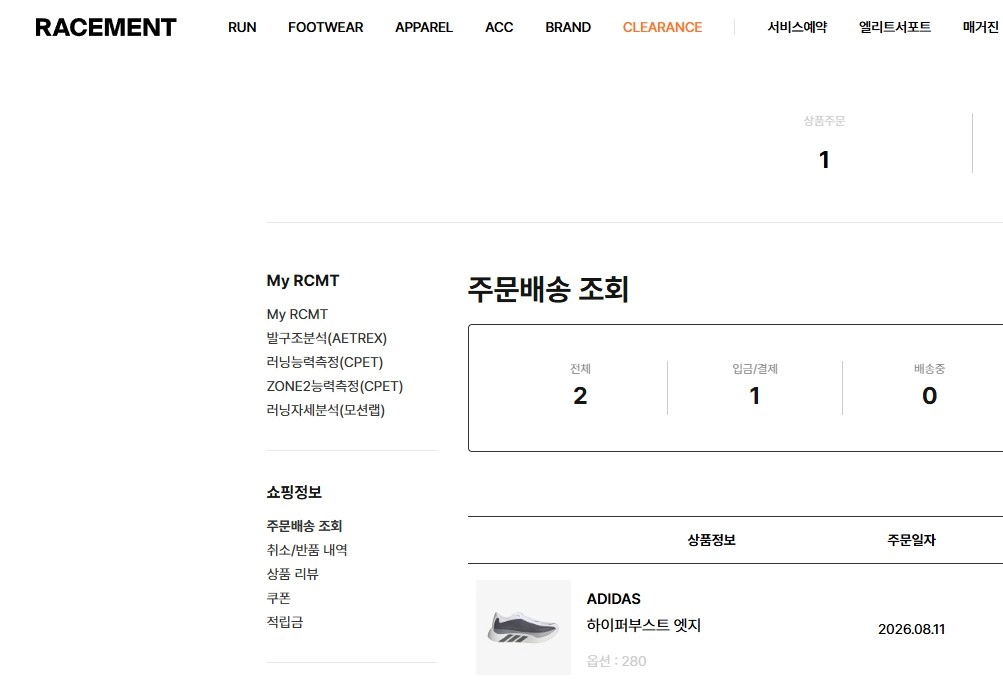Go to the CLEARANCE section
The height and width of the screenshot is (692, 1003).
(662, 28)
